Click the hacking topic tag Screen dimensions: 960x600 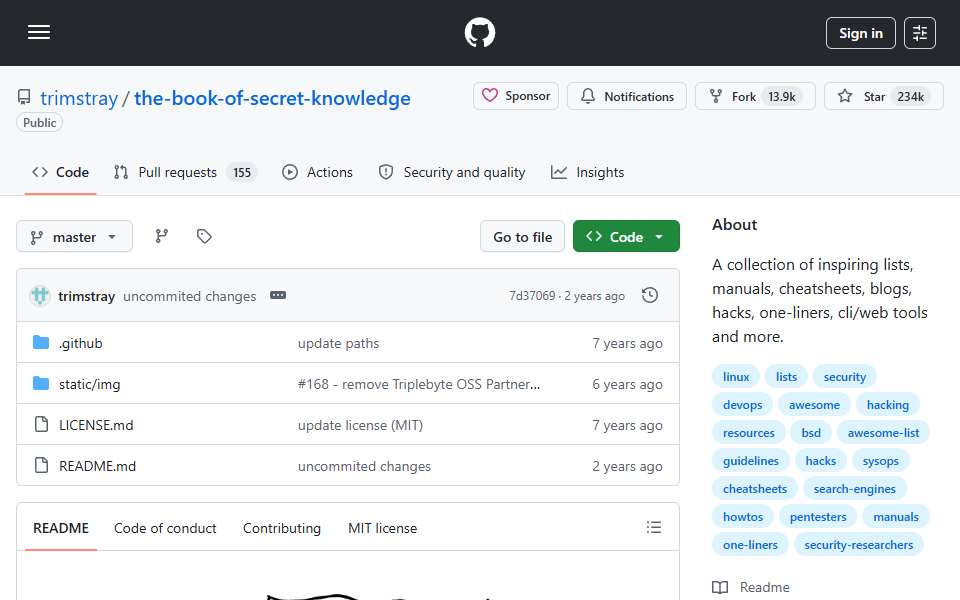[888, 405]
